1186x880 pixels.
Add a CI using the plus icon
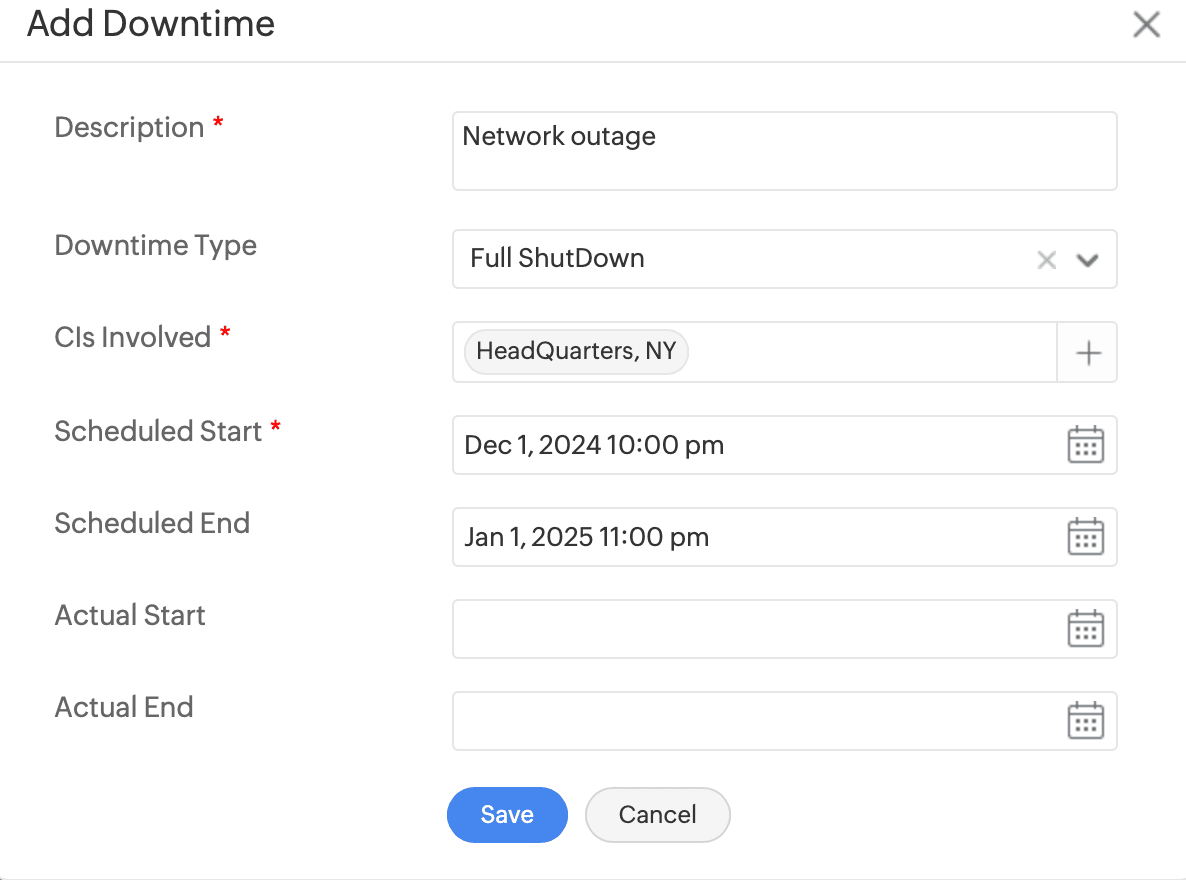click(x=1087, y=353)
